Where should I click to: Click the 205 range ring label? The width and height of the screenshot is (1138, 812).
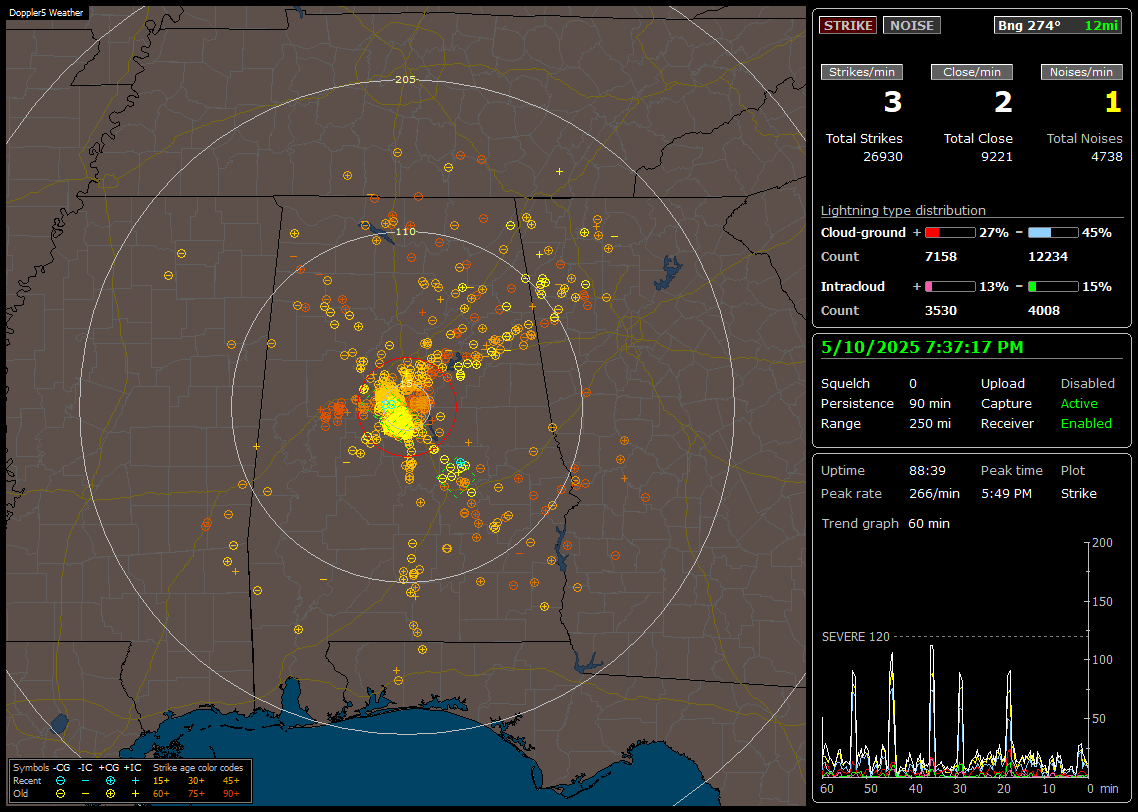coord(405,80)
